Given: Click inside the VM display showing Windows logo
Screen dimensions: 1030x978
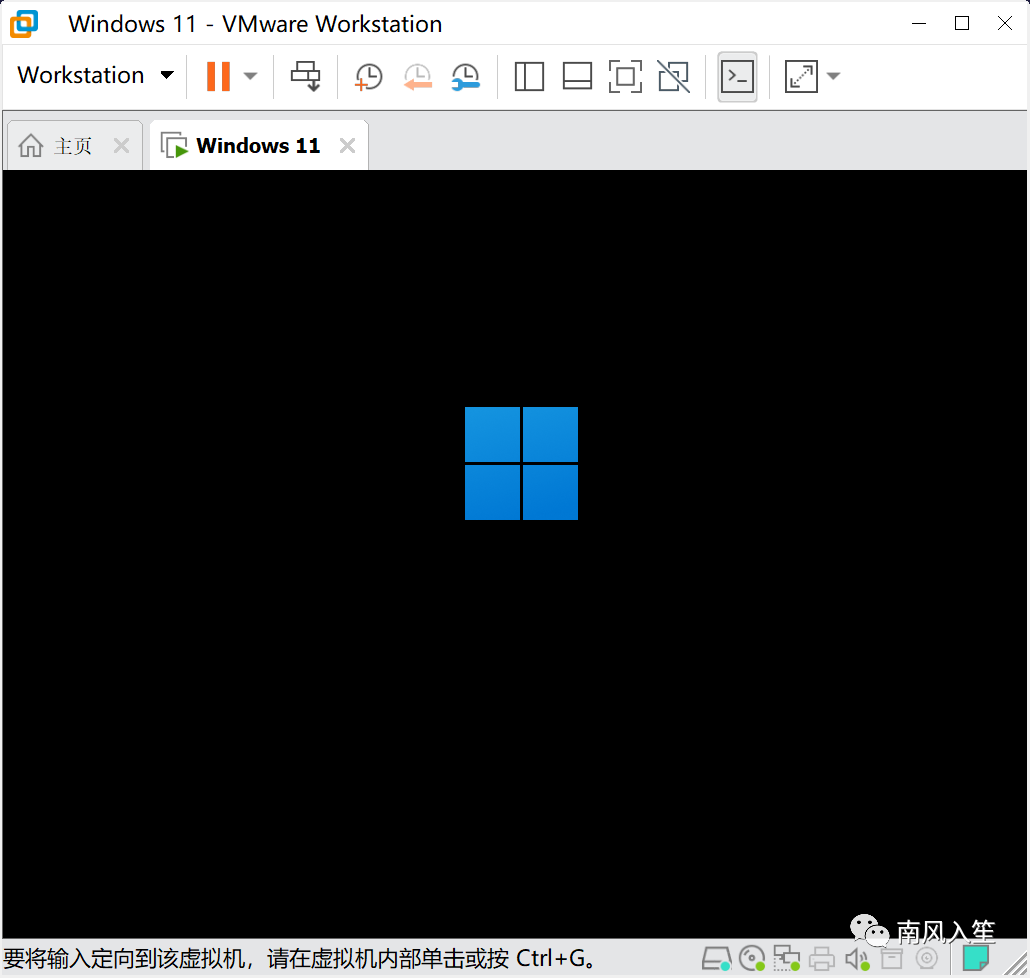Looking at the screenshot, I should pos(514,554).
